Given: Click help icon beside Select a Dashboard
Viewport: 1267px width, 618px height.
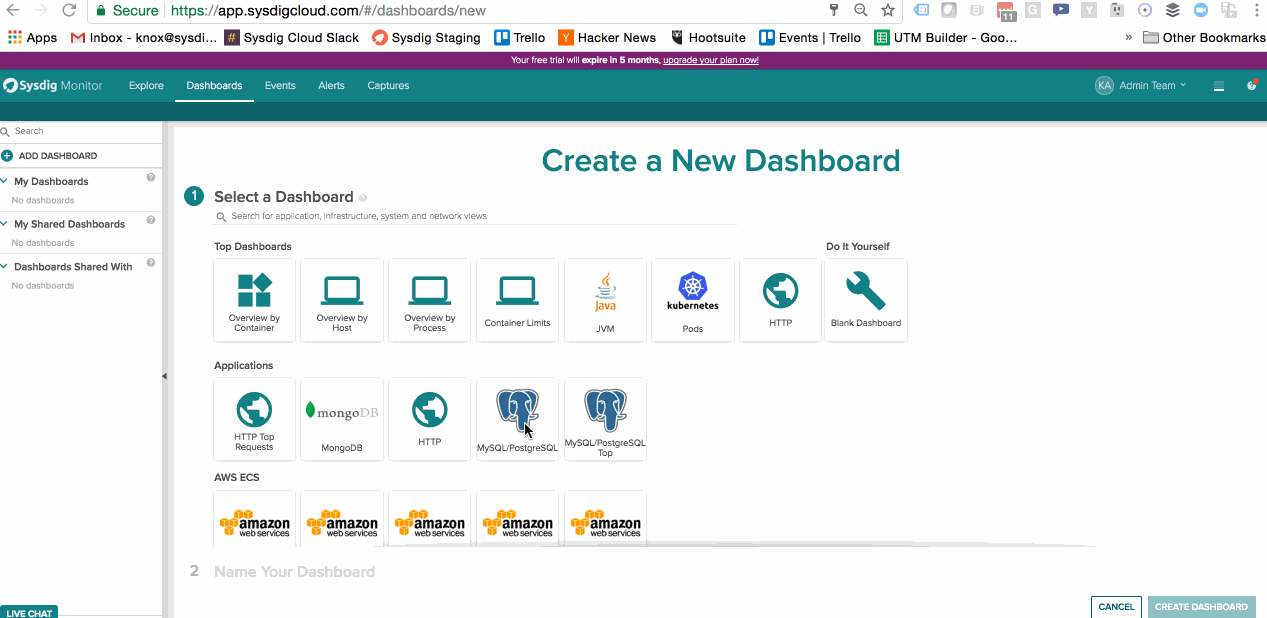Looking at the screenshot, I should pos(363,198).
